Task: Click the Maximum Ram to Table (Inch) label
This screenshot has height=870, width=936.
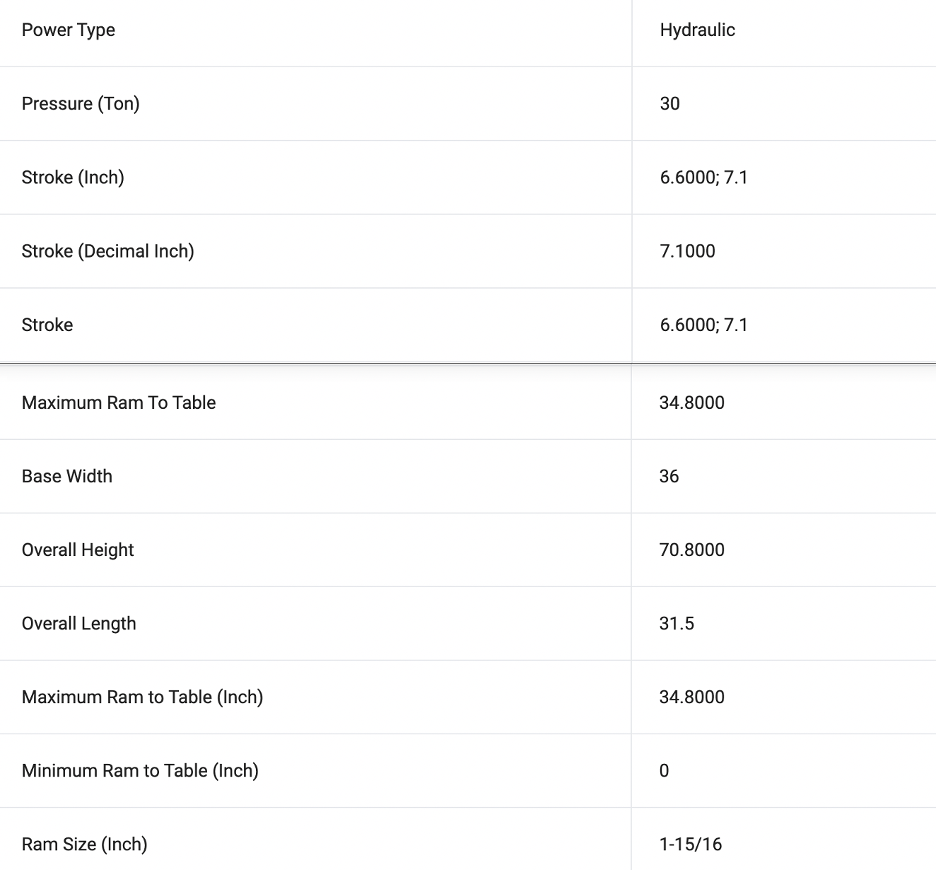Action: 142,697
